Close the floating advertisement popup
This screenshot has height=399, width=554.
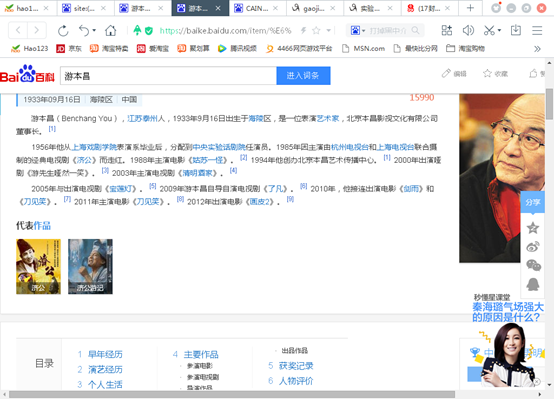[x=537, y=382]
